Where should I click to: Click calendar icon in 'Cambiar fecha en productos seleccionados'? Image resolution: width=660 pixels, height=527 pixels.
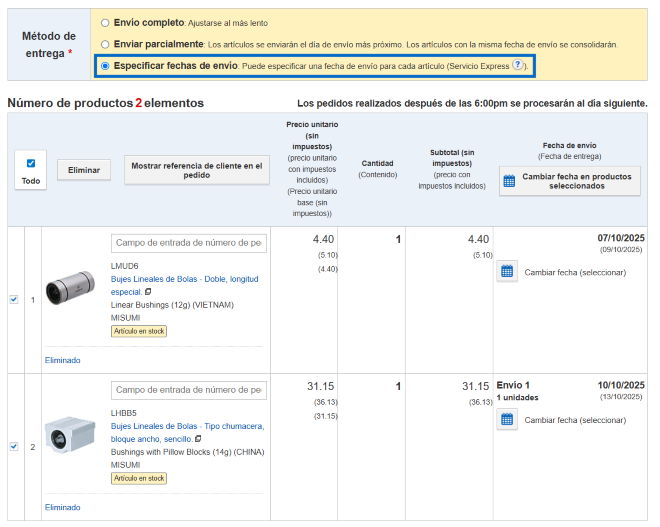(509, 181)
